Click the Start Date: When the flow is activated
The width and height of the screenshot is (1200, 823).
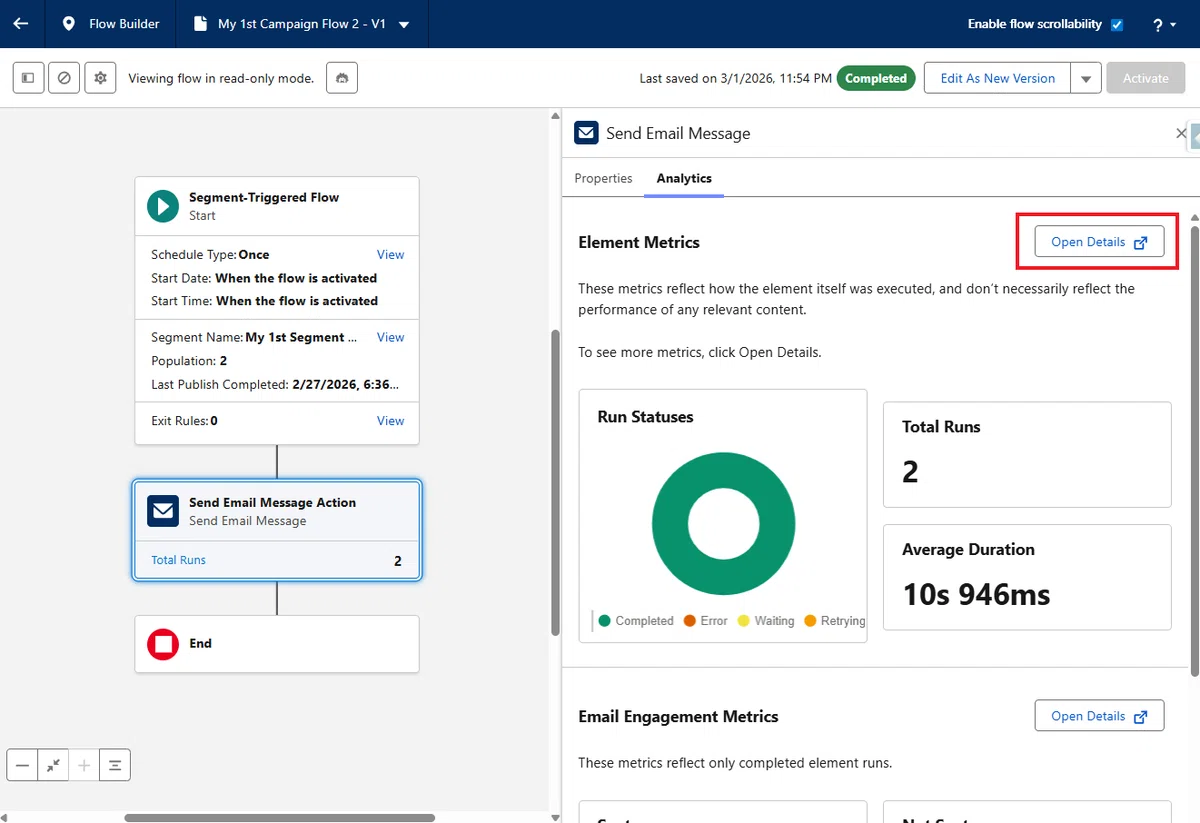tap(264, 278)
